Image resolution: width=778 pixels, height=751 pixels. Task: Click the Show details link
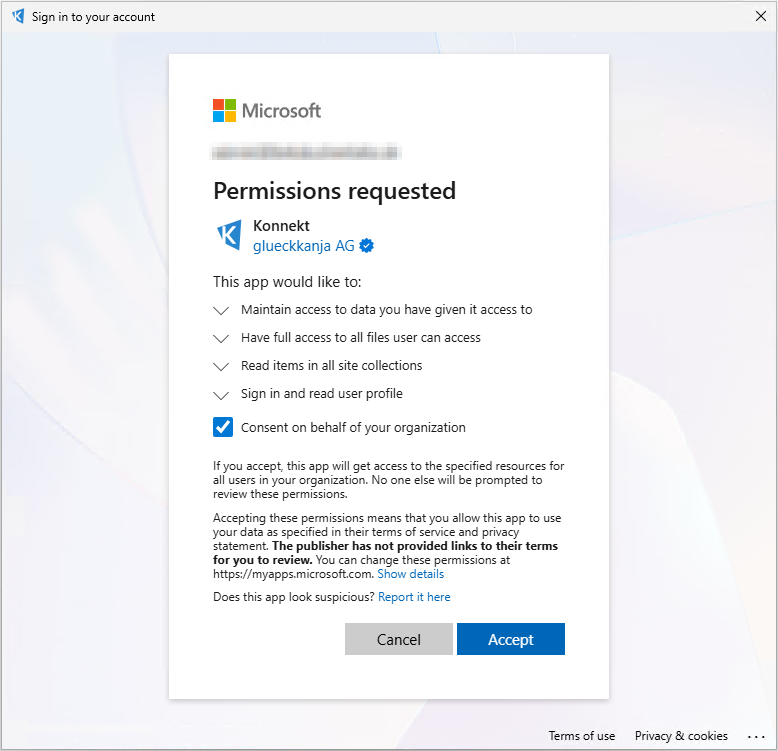[x=410, y=574]
